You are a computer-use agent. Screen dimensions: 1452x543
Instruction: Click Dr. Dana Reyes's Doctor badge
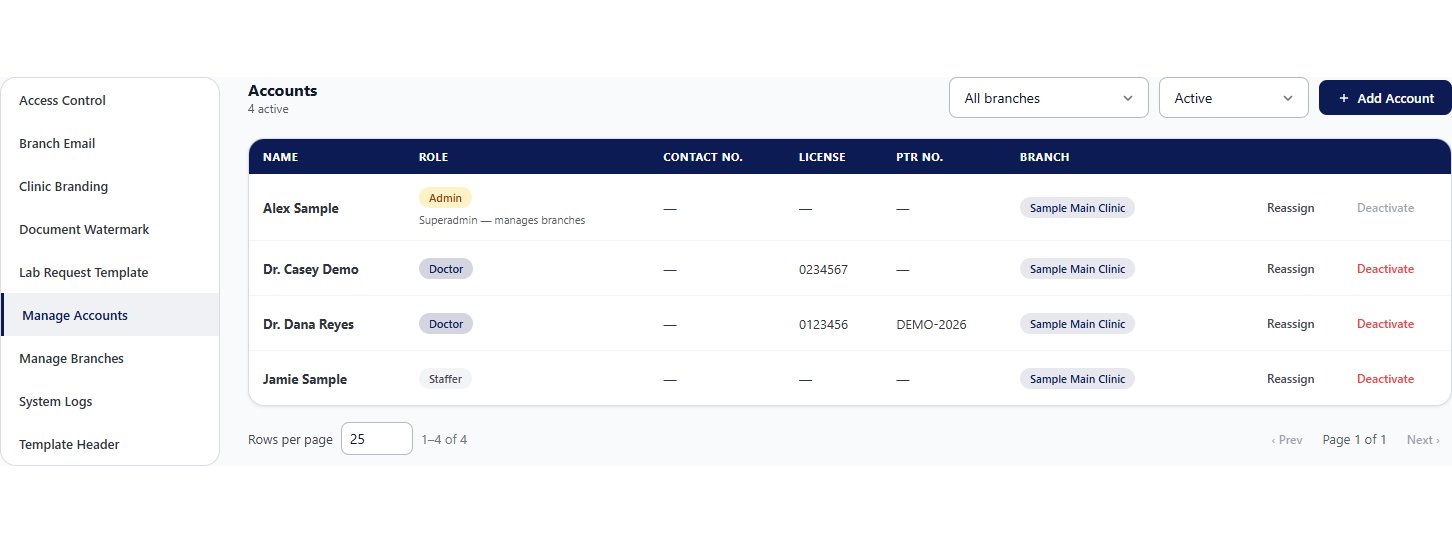(x=446, y=323)
